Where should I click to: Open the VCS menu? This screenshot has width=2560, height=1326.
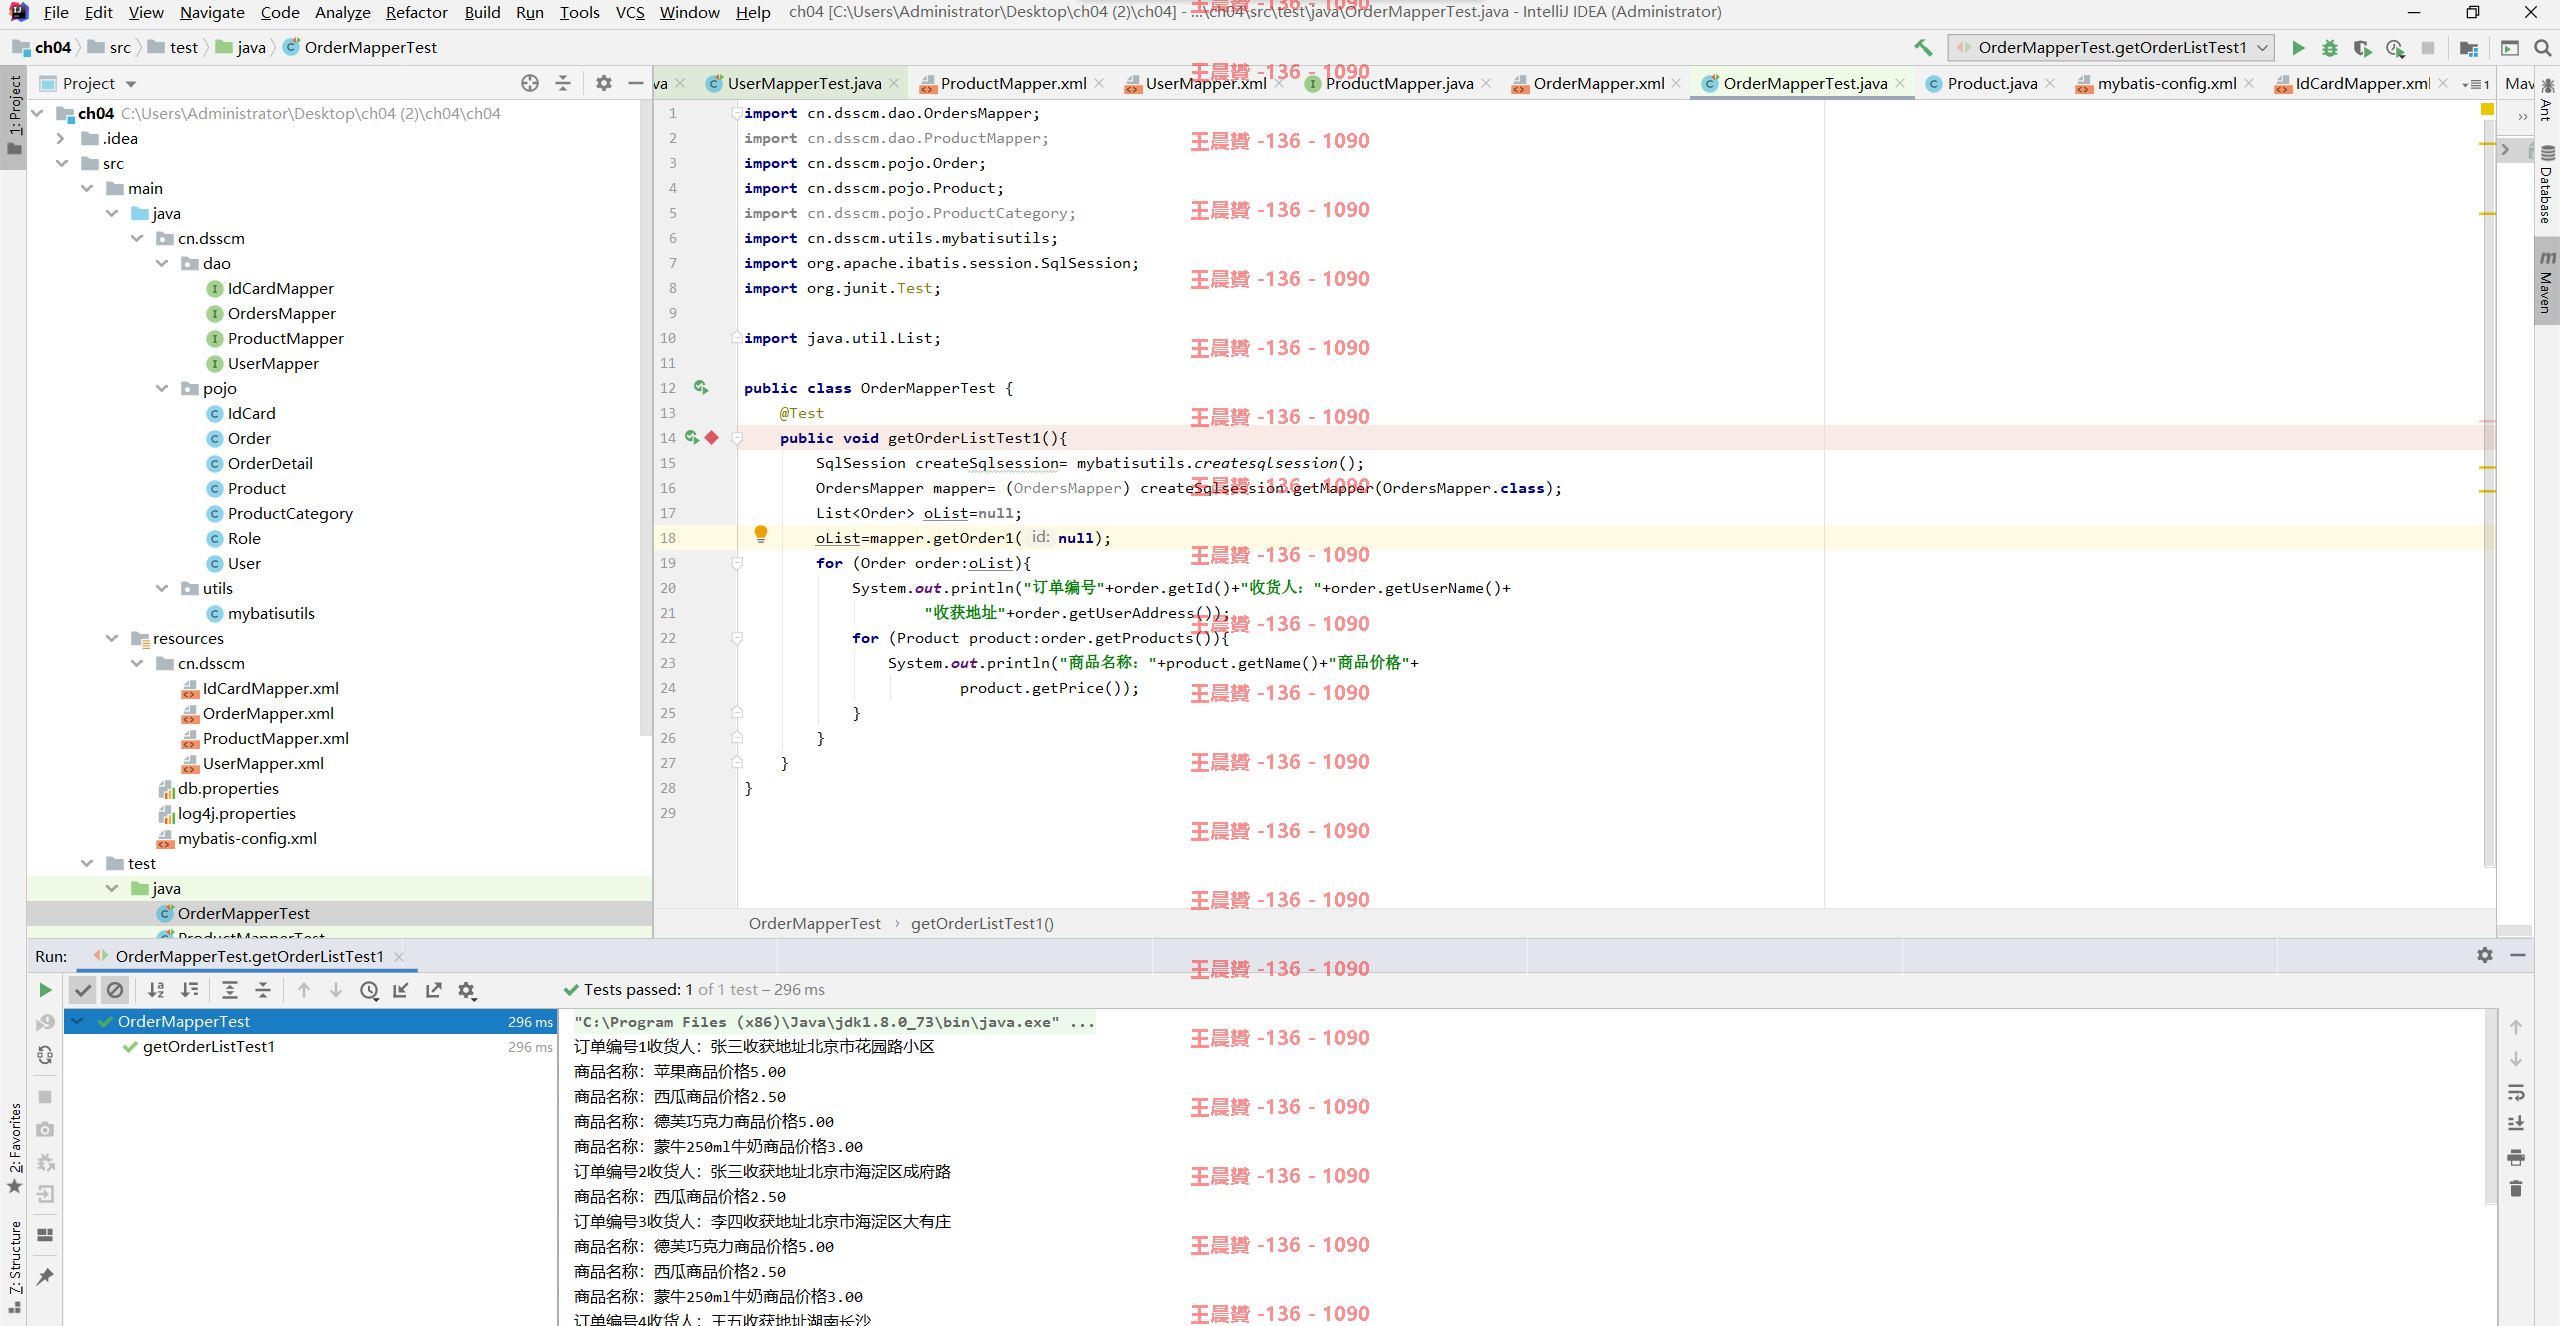point(630,13)
